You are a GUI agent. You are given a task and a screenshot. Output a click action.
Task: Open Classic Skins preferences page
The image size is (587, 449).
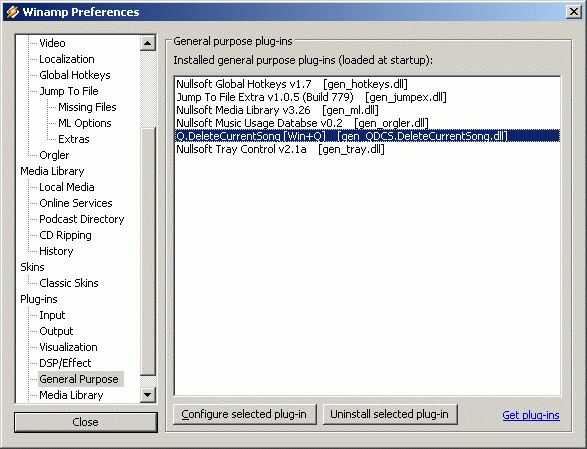69,283
